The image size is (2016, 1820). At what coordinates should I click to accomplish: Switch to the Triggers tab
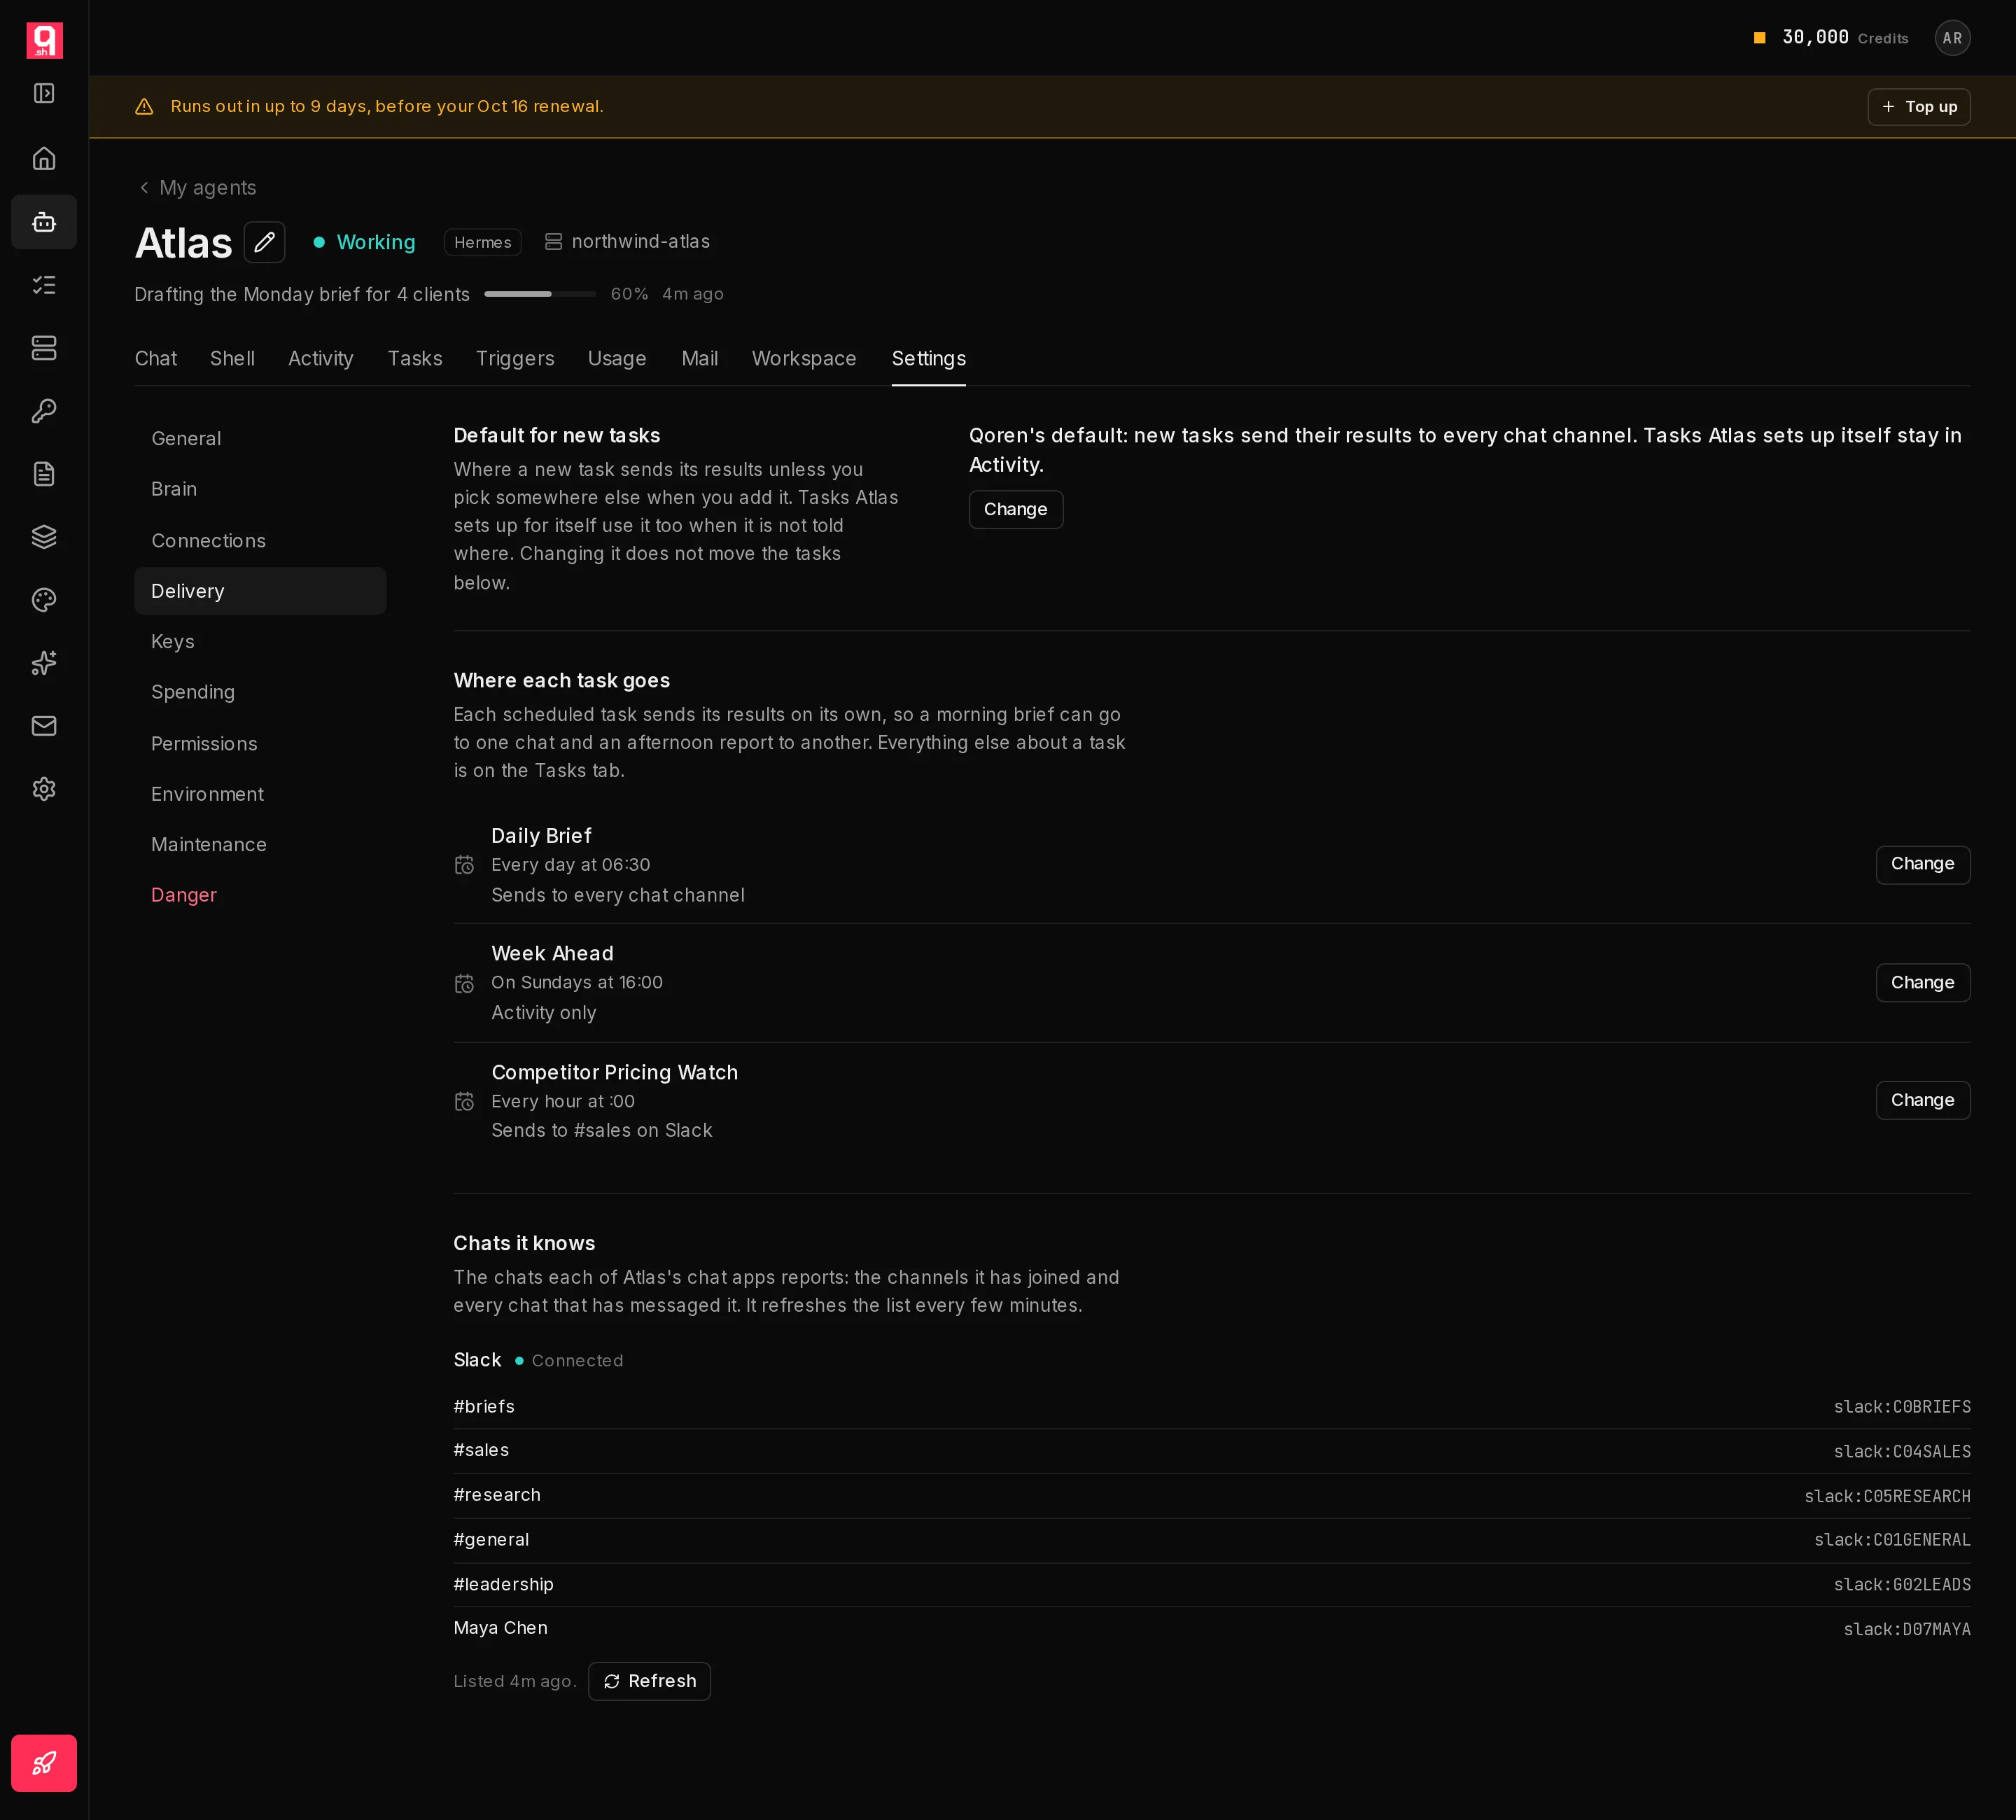click(515, 359)
